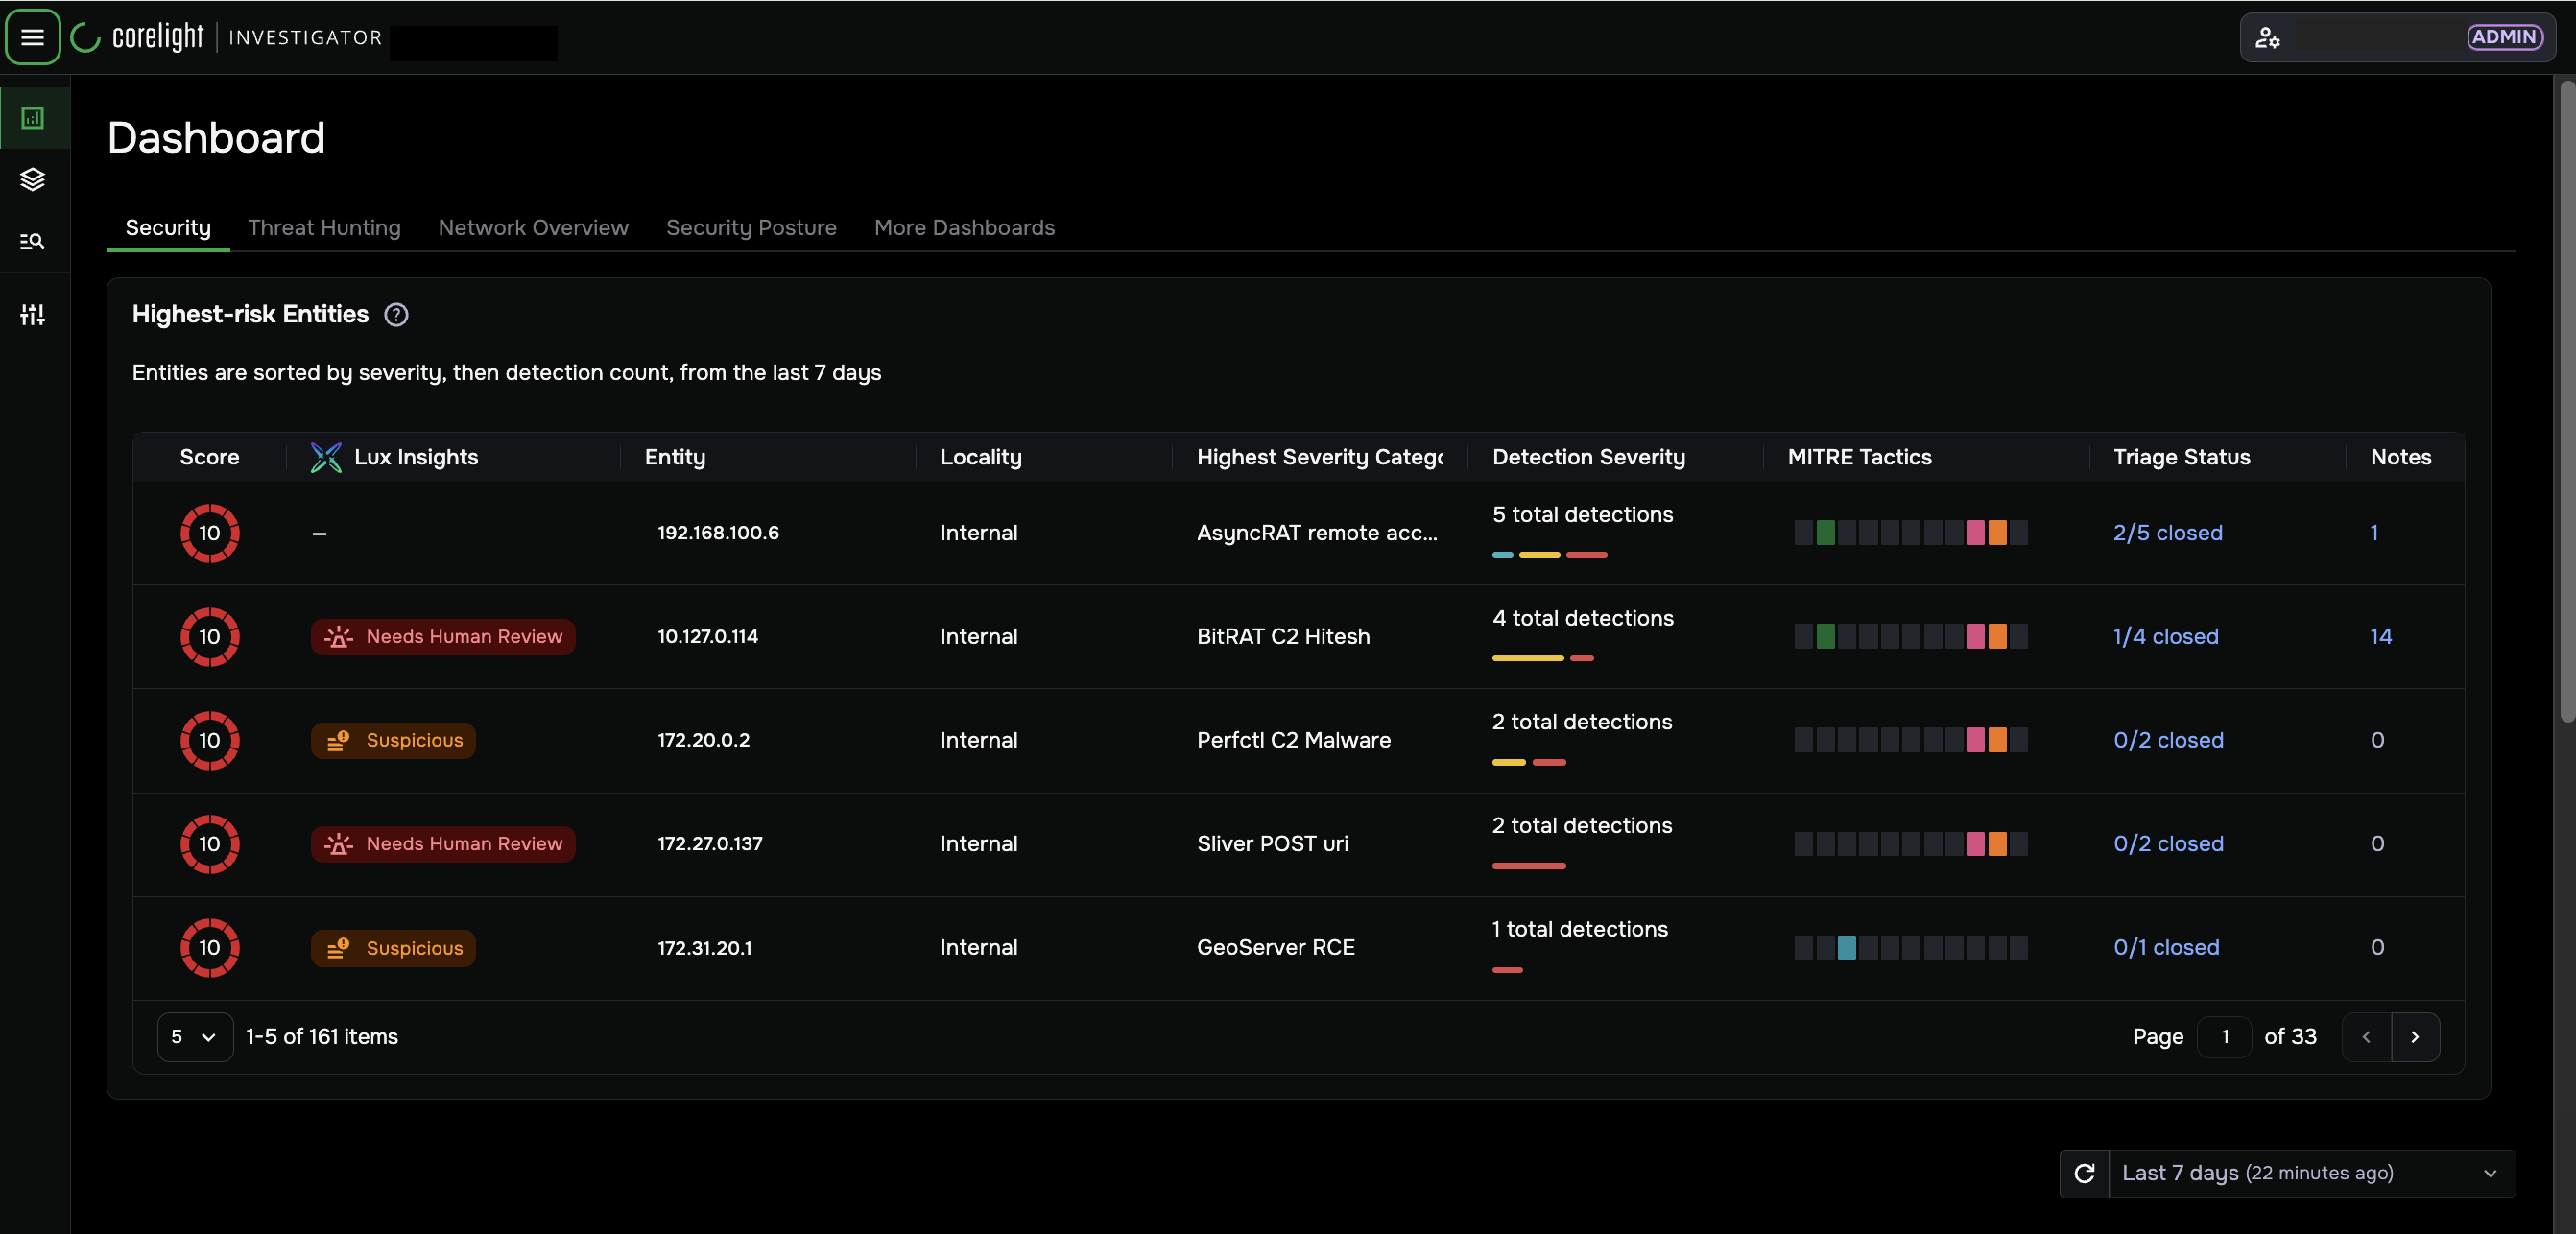This screenshot has height=1234, width=2576.
Task: Click entity 172.27.0.137
Action: click(x=709, y=844)
